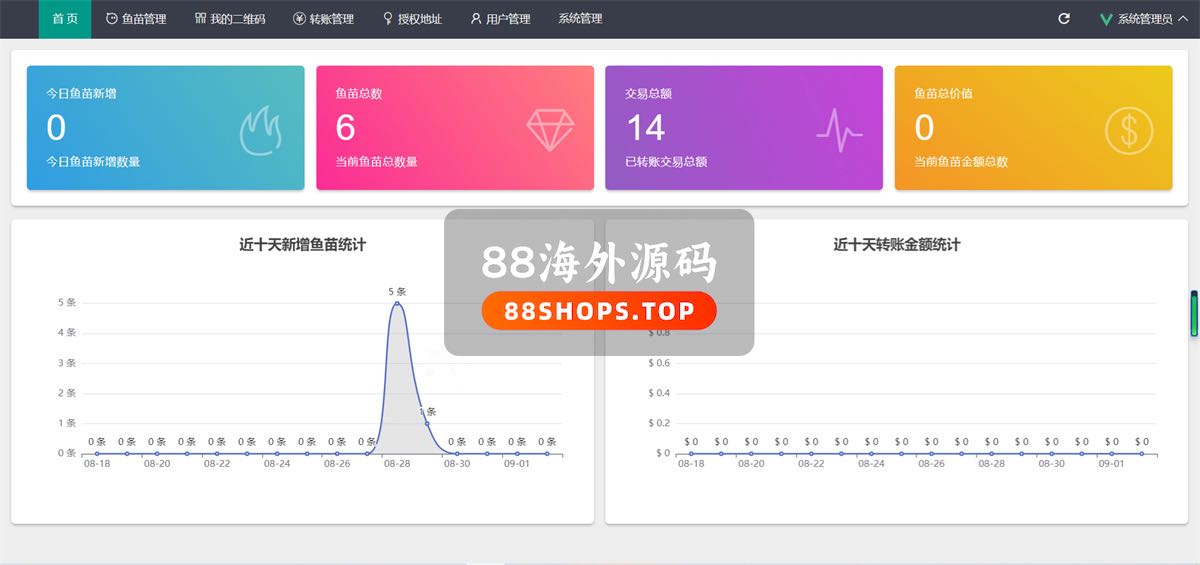This screenshot has height=565, width=1200.
Task: Click the diamond icon on the total count card
Action: (551, 130)
